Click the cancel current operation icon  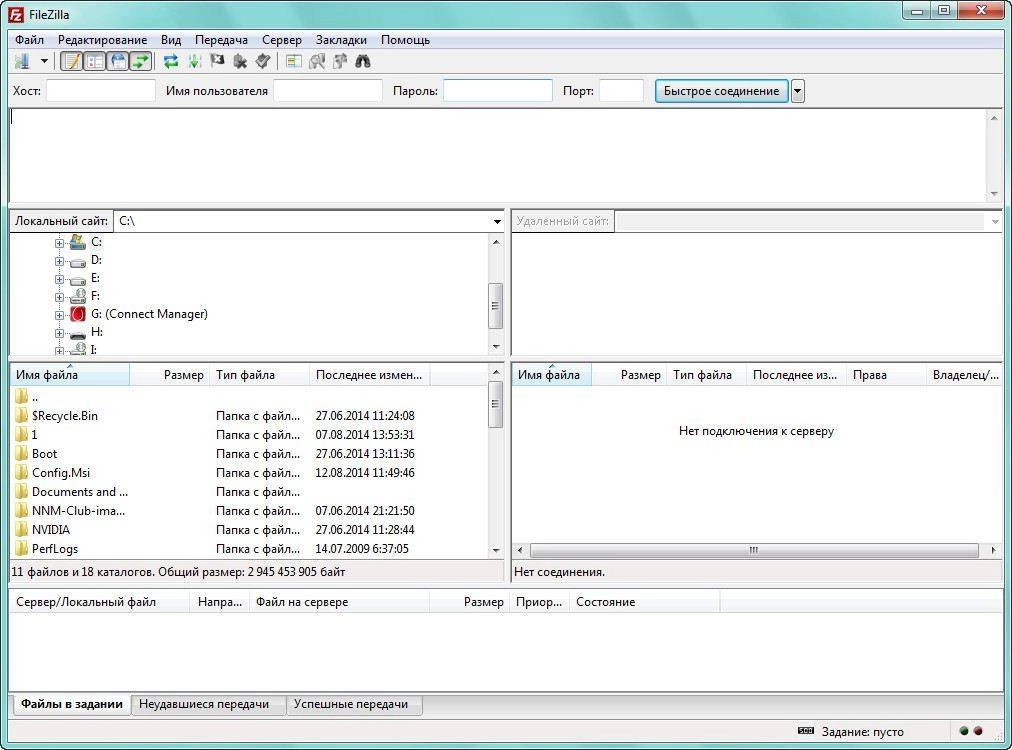click(x=218, y=61)
